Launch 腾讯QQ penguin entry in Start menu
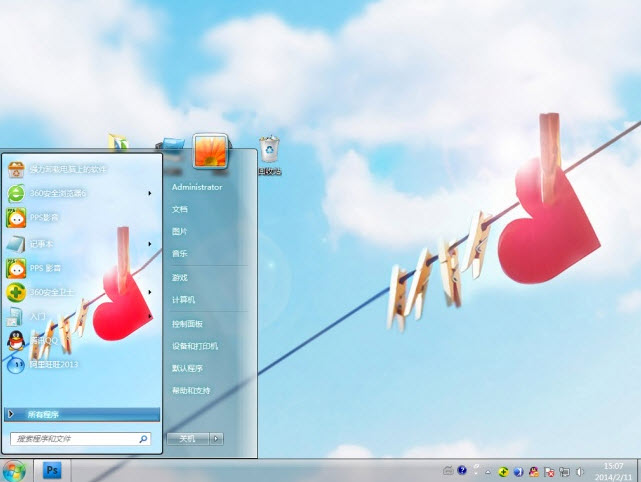Screen dimensions: 641x482 pyautogui.click(x=82, y=340)
